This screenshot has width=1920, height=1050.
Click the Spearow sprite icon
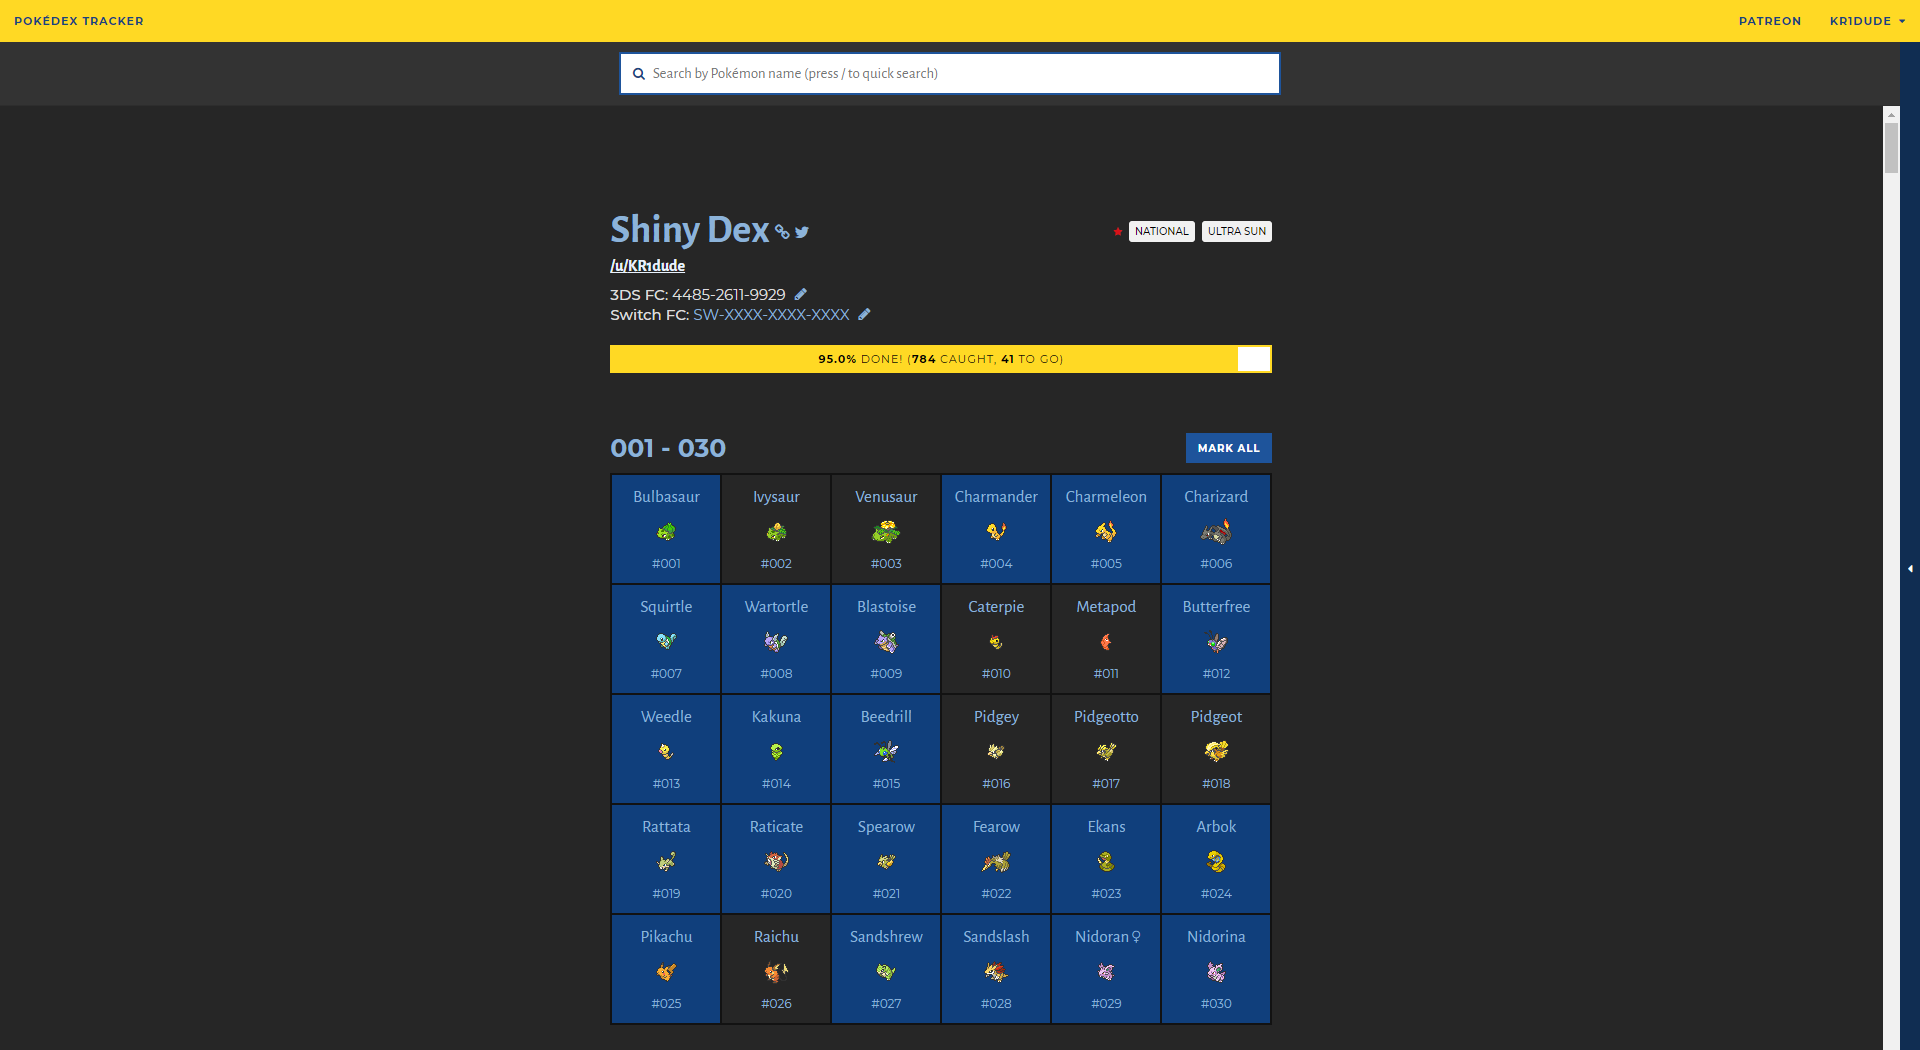click(x=886, y=861)
